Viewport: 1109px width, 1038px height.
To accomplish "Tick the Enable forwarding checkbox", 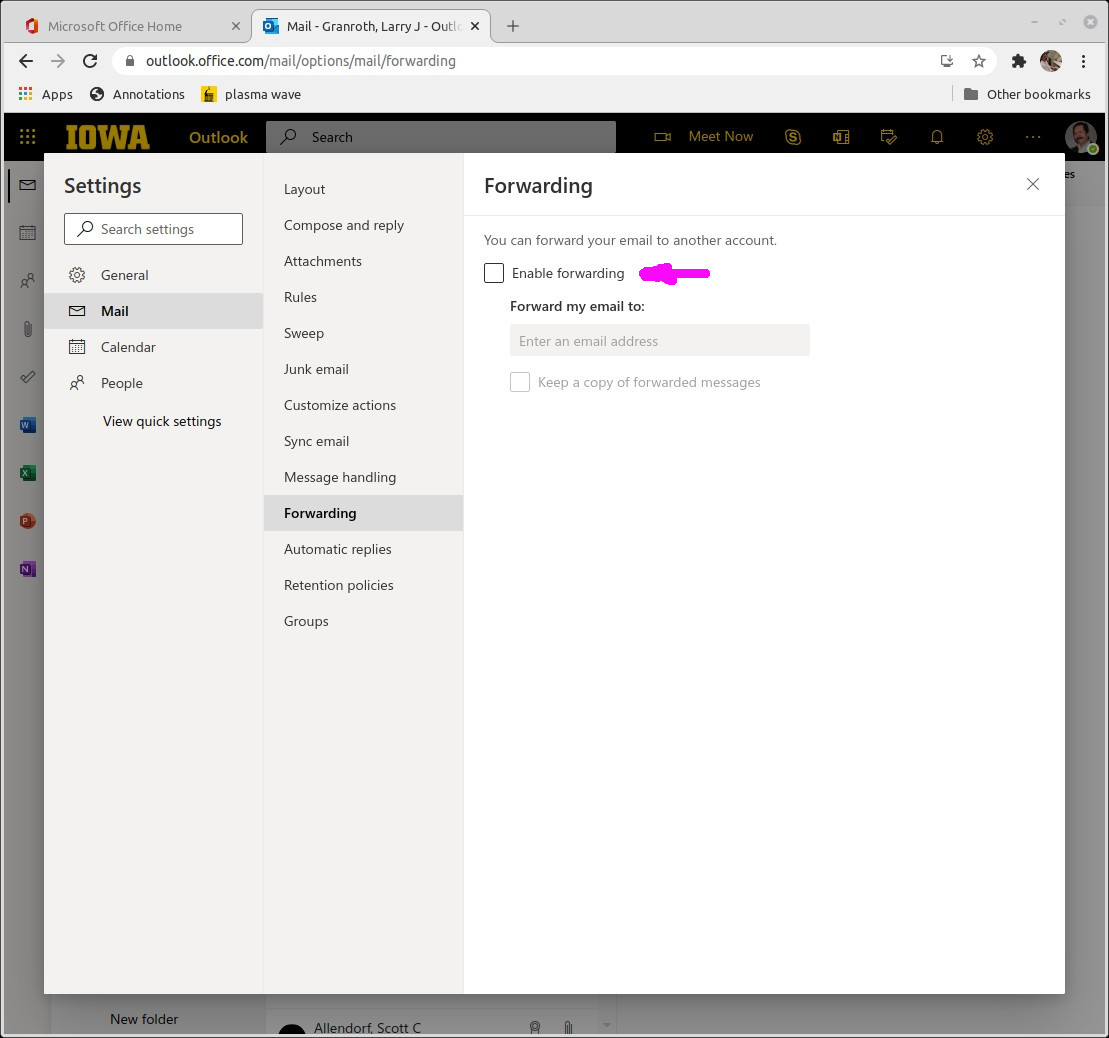I will point(494,273).
